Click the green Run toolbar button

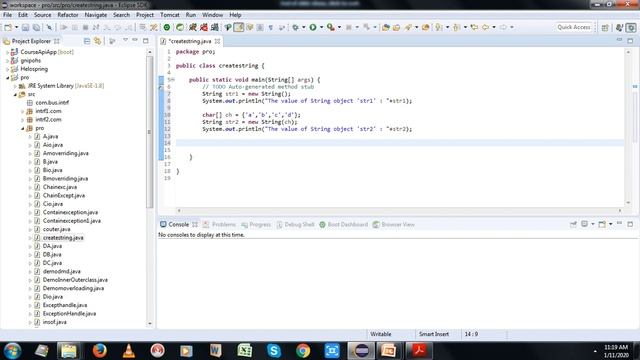[313, 27]
